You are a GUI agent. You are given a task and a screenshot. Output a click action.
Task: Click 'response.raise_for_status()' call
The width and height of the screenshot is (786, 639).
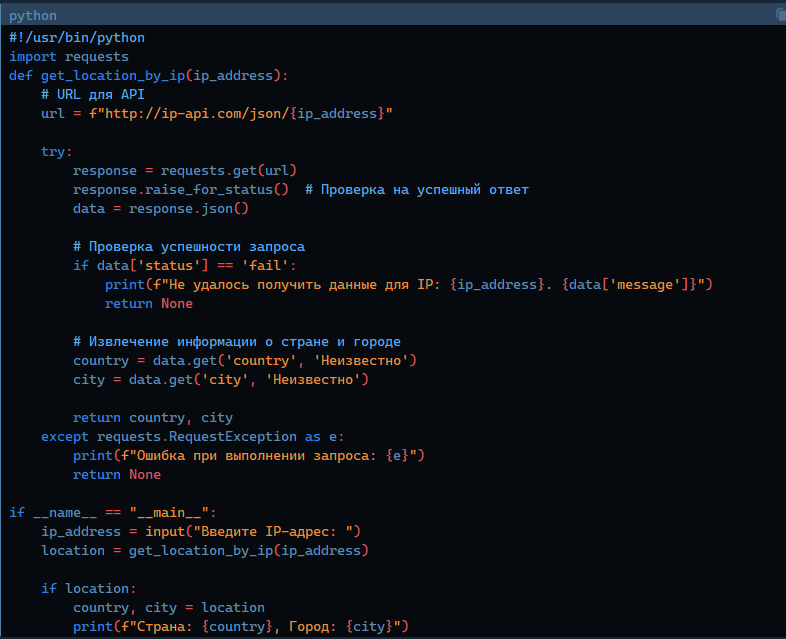[180, 190]
